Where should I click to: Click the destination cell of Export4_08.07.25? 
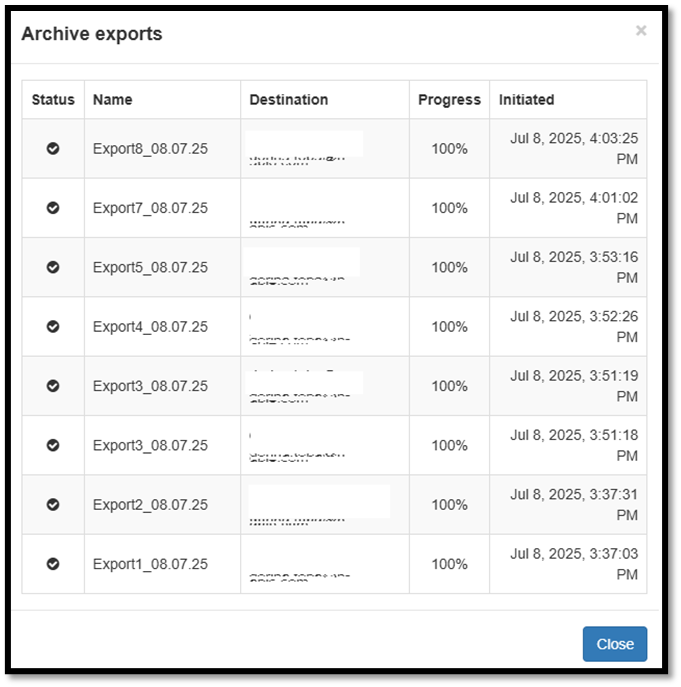pos(325,326)
